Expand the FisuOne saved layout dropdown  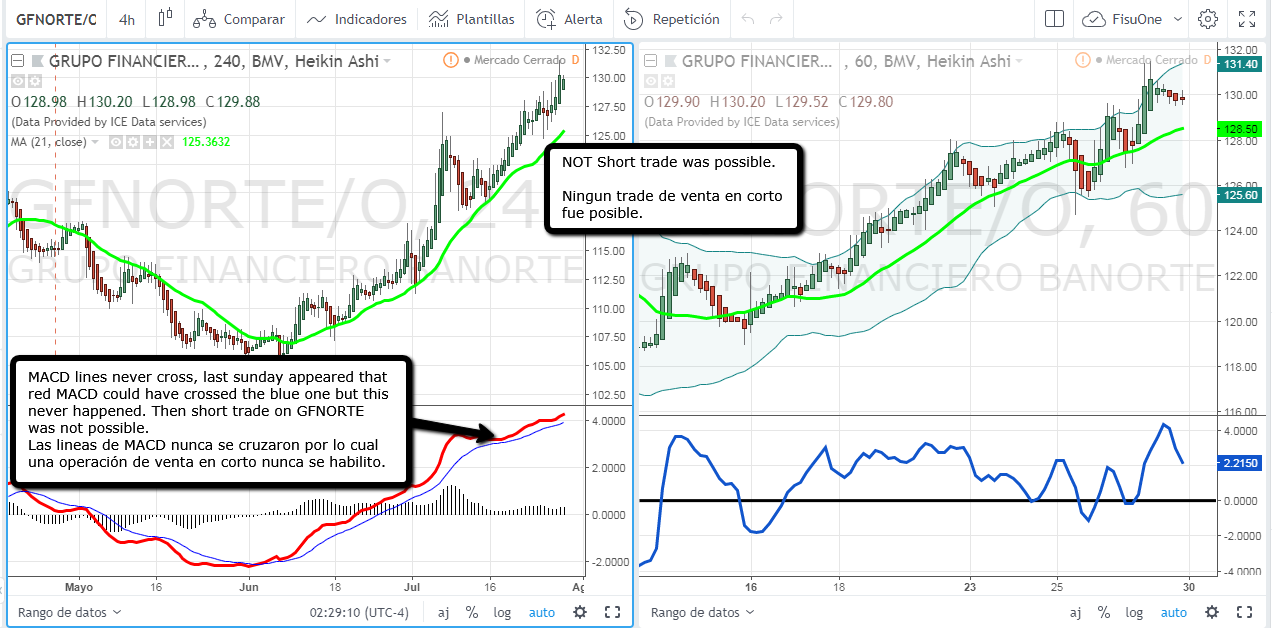point(1177,19)
